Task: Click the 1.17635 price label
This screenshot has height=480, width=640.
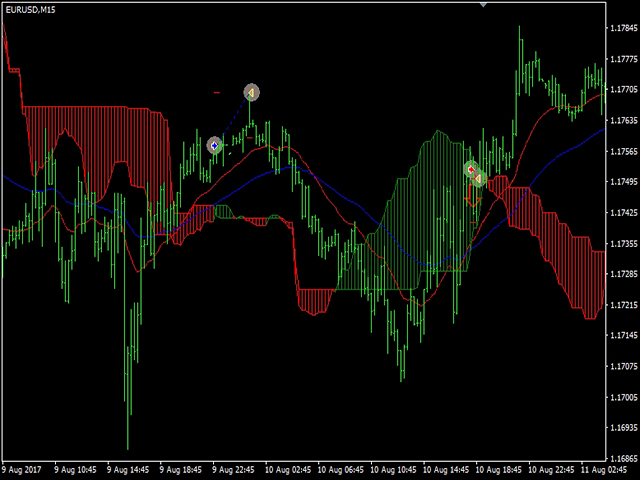Action: [x=624, y=120]
